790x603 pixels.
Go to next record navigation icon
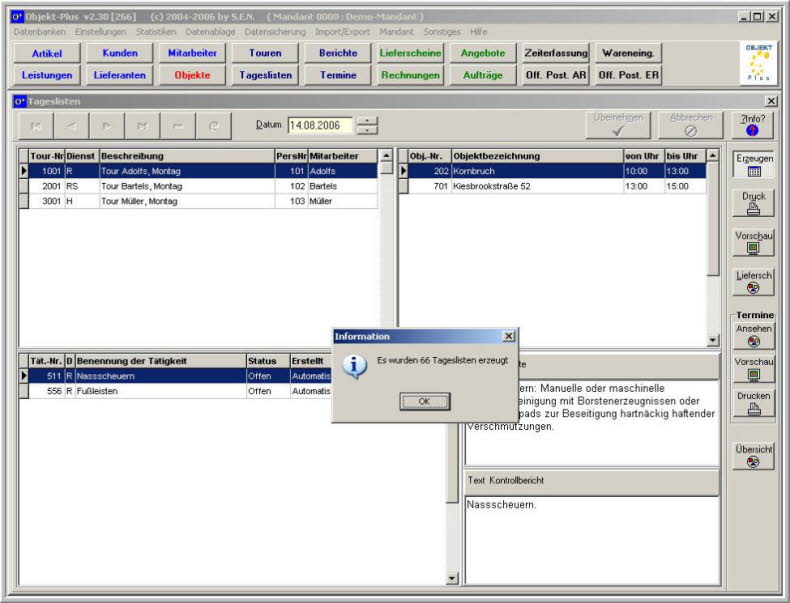coord(107,126)
